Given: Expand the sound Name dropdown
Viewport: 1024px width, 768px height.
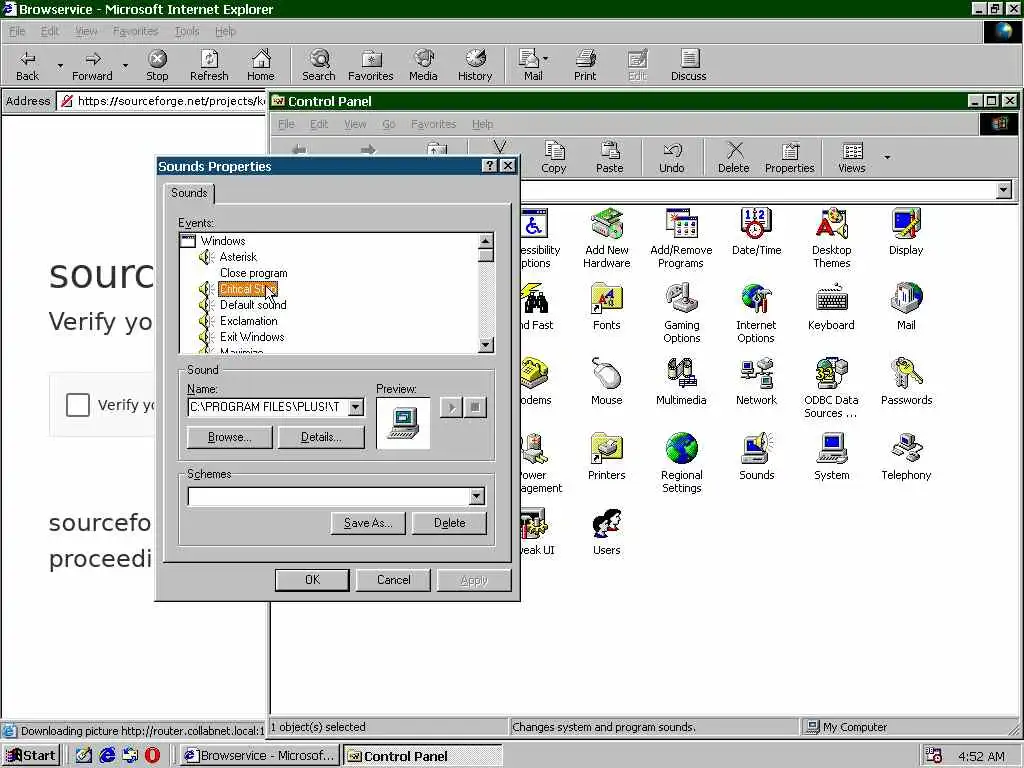Looking at the screenshot, I should (x=355, y=407).
